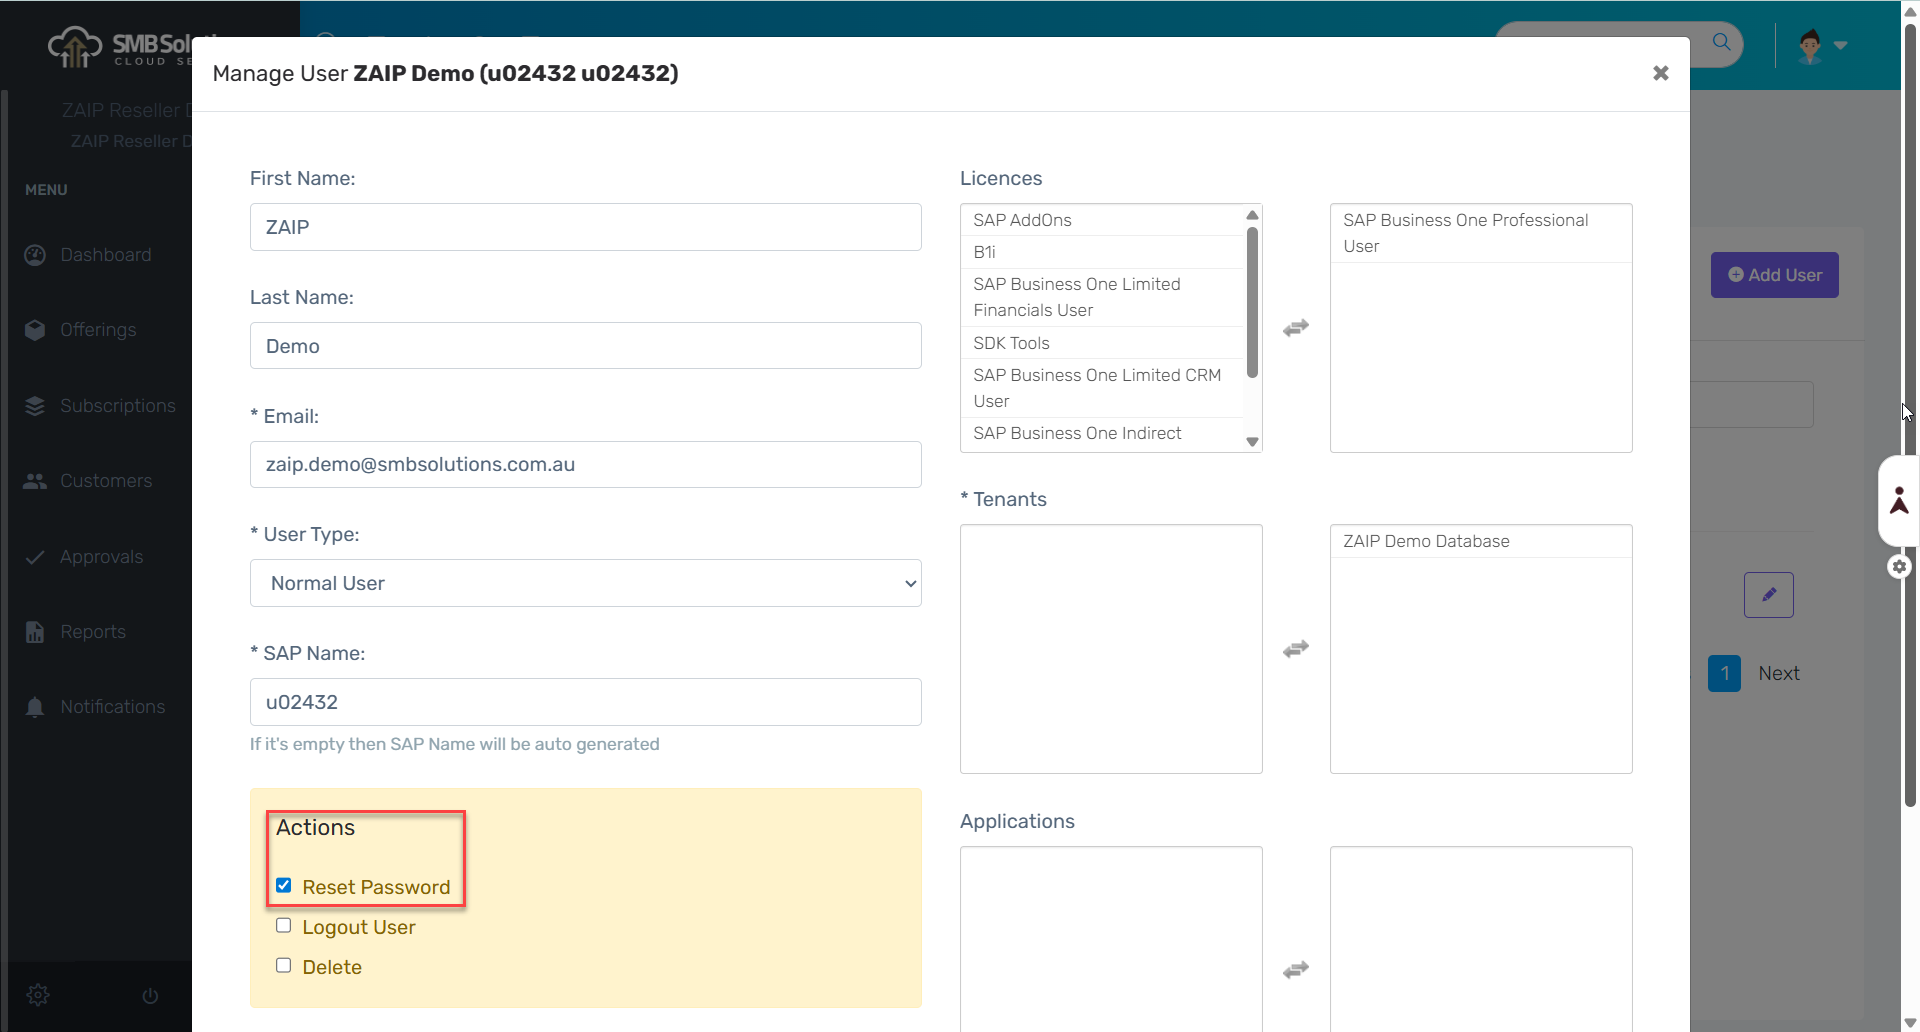Image resolution: width=1920 pixels, height=1032 pixels.
Task: Open the User Type dropdown
Action: (x=585, y=583)
